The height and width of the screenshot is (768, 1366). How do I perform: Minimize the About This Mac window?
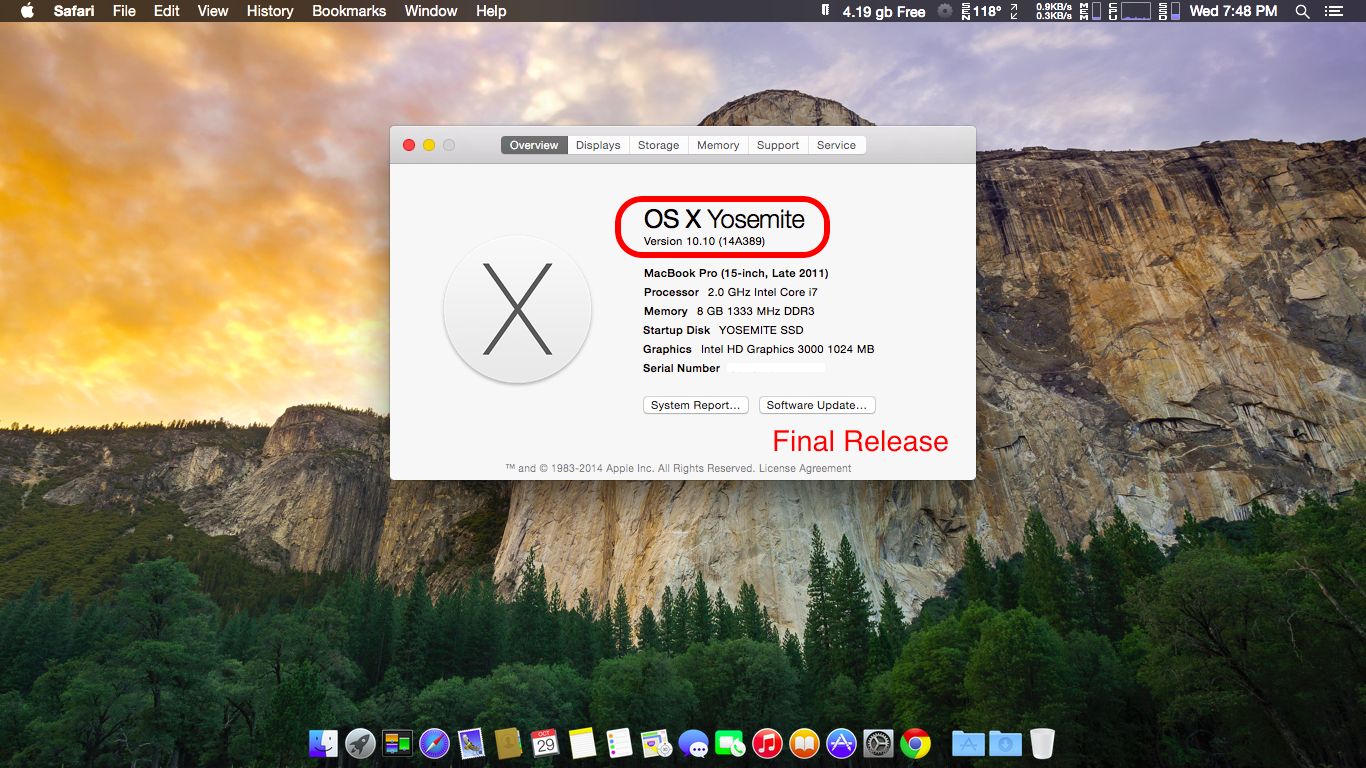[429, 145]
